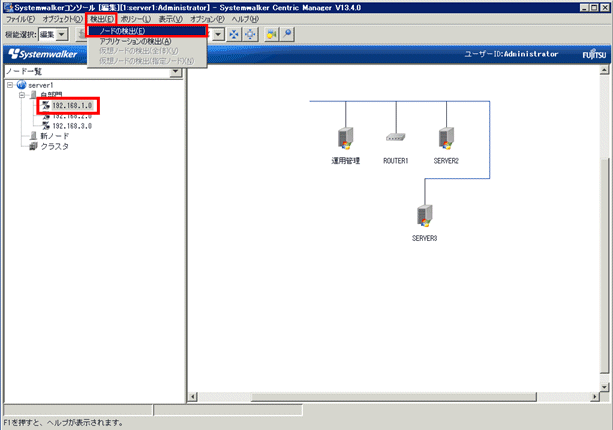The height and width of the screenshot is (430, 613).
Task: Select the 192.168.3.0 subnet node
Action: coord(72,126)
